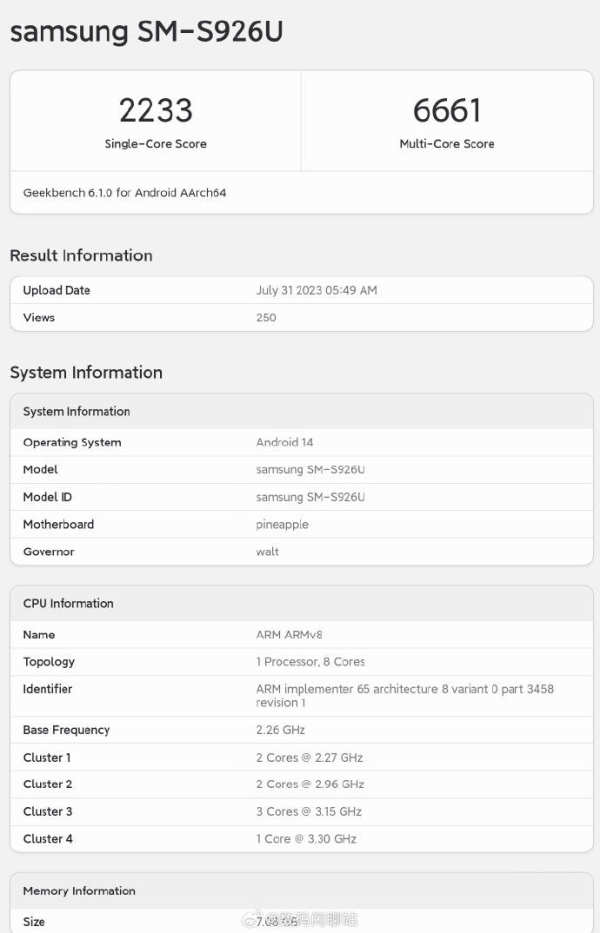Click the 'Cluster 2' row label
Image resolution: width=600 pixels, height=933 pixels.
(x=48, y=784)
